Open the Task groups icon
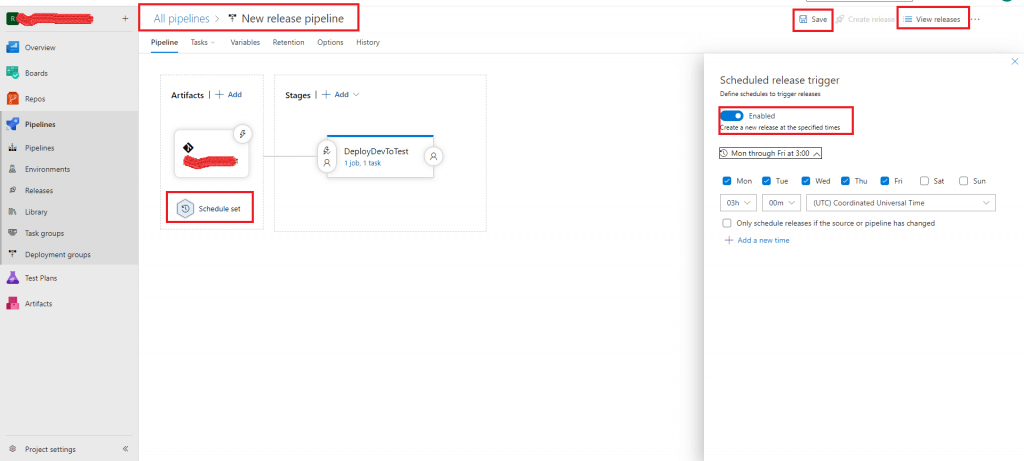Image resolution: width=1024 pixels, height=461 pixels. 12,233
